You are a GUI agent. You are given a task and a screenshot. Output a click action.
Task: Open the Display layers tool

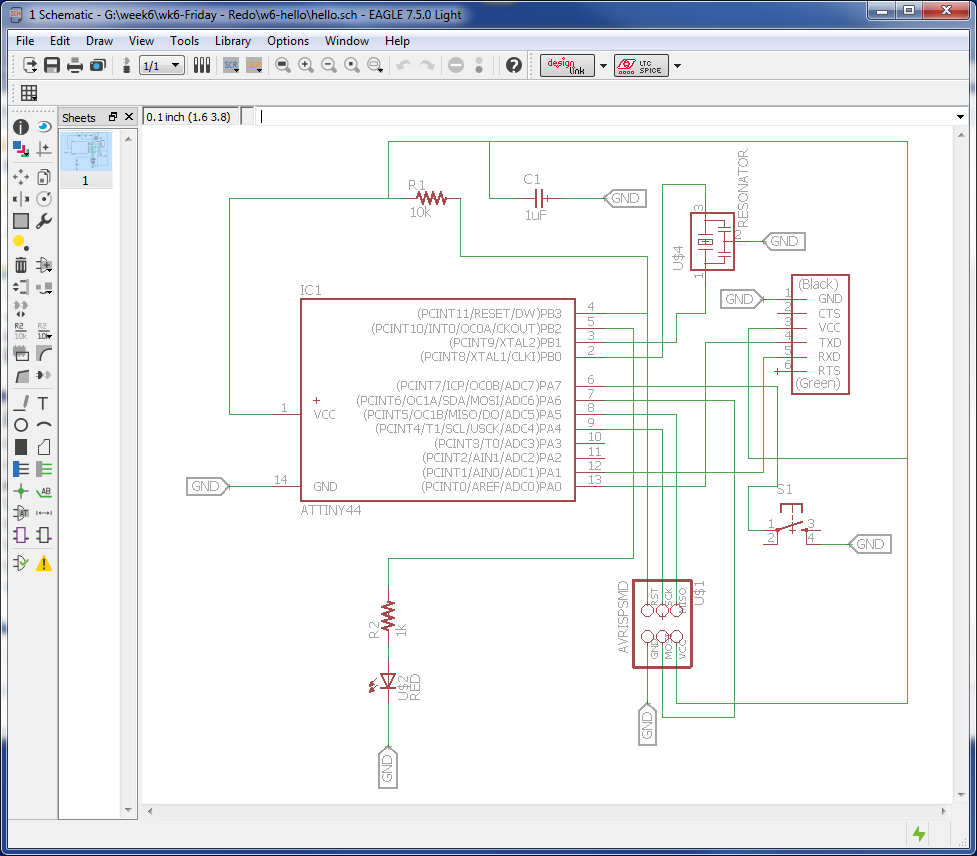pyautogui.click(x=21, y=149)
